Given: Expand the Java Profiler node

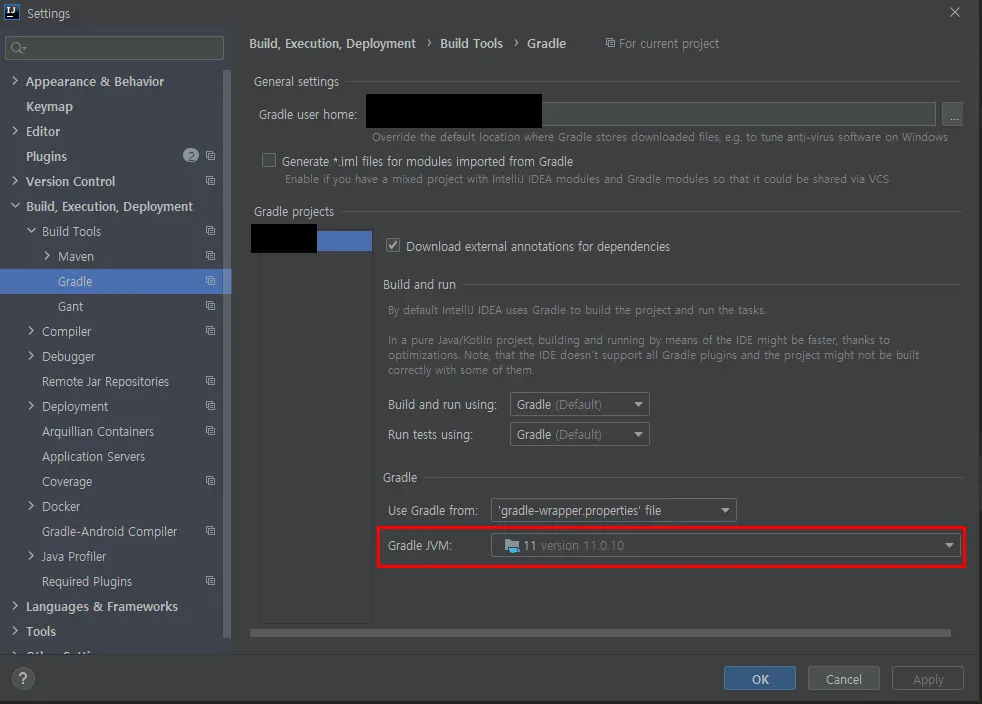Looking at the screenshot, I should (x=31, y=556).
